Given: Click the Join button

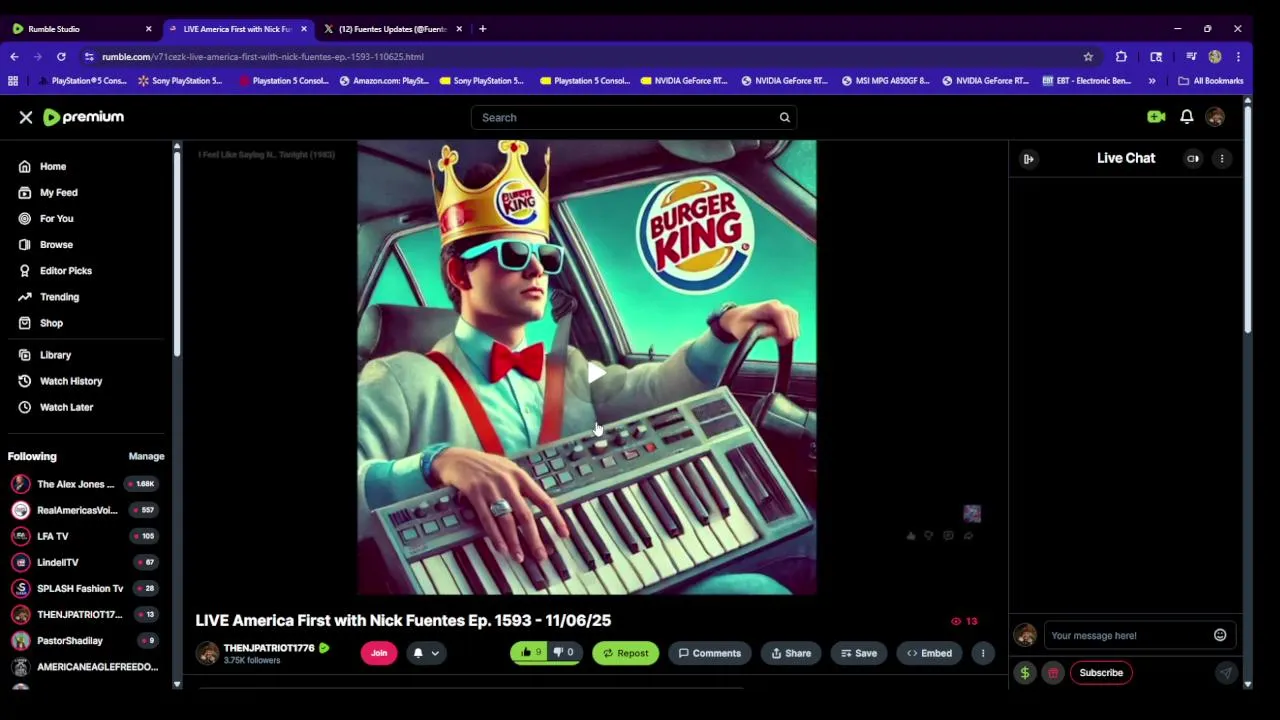Looking at the screenshot, I should click(379, 653).
